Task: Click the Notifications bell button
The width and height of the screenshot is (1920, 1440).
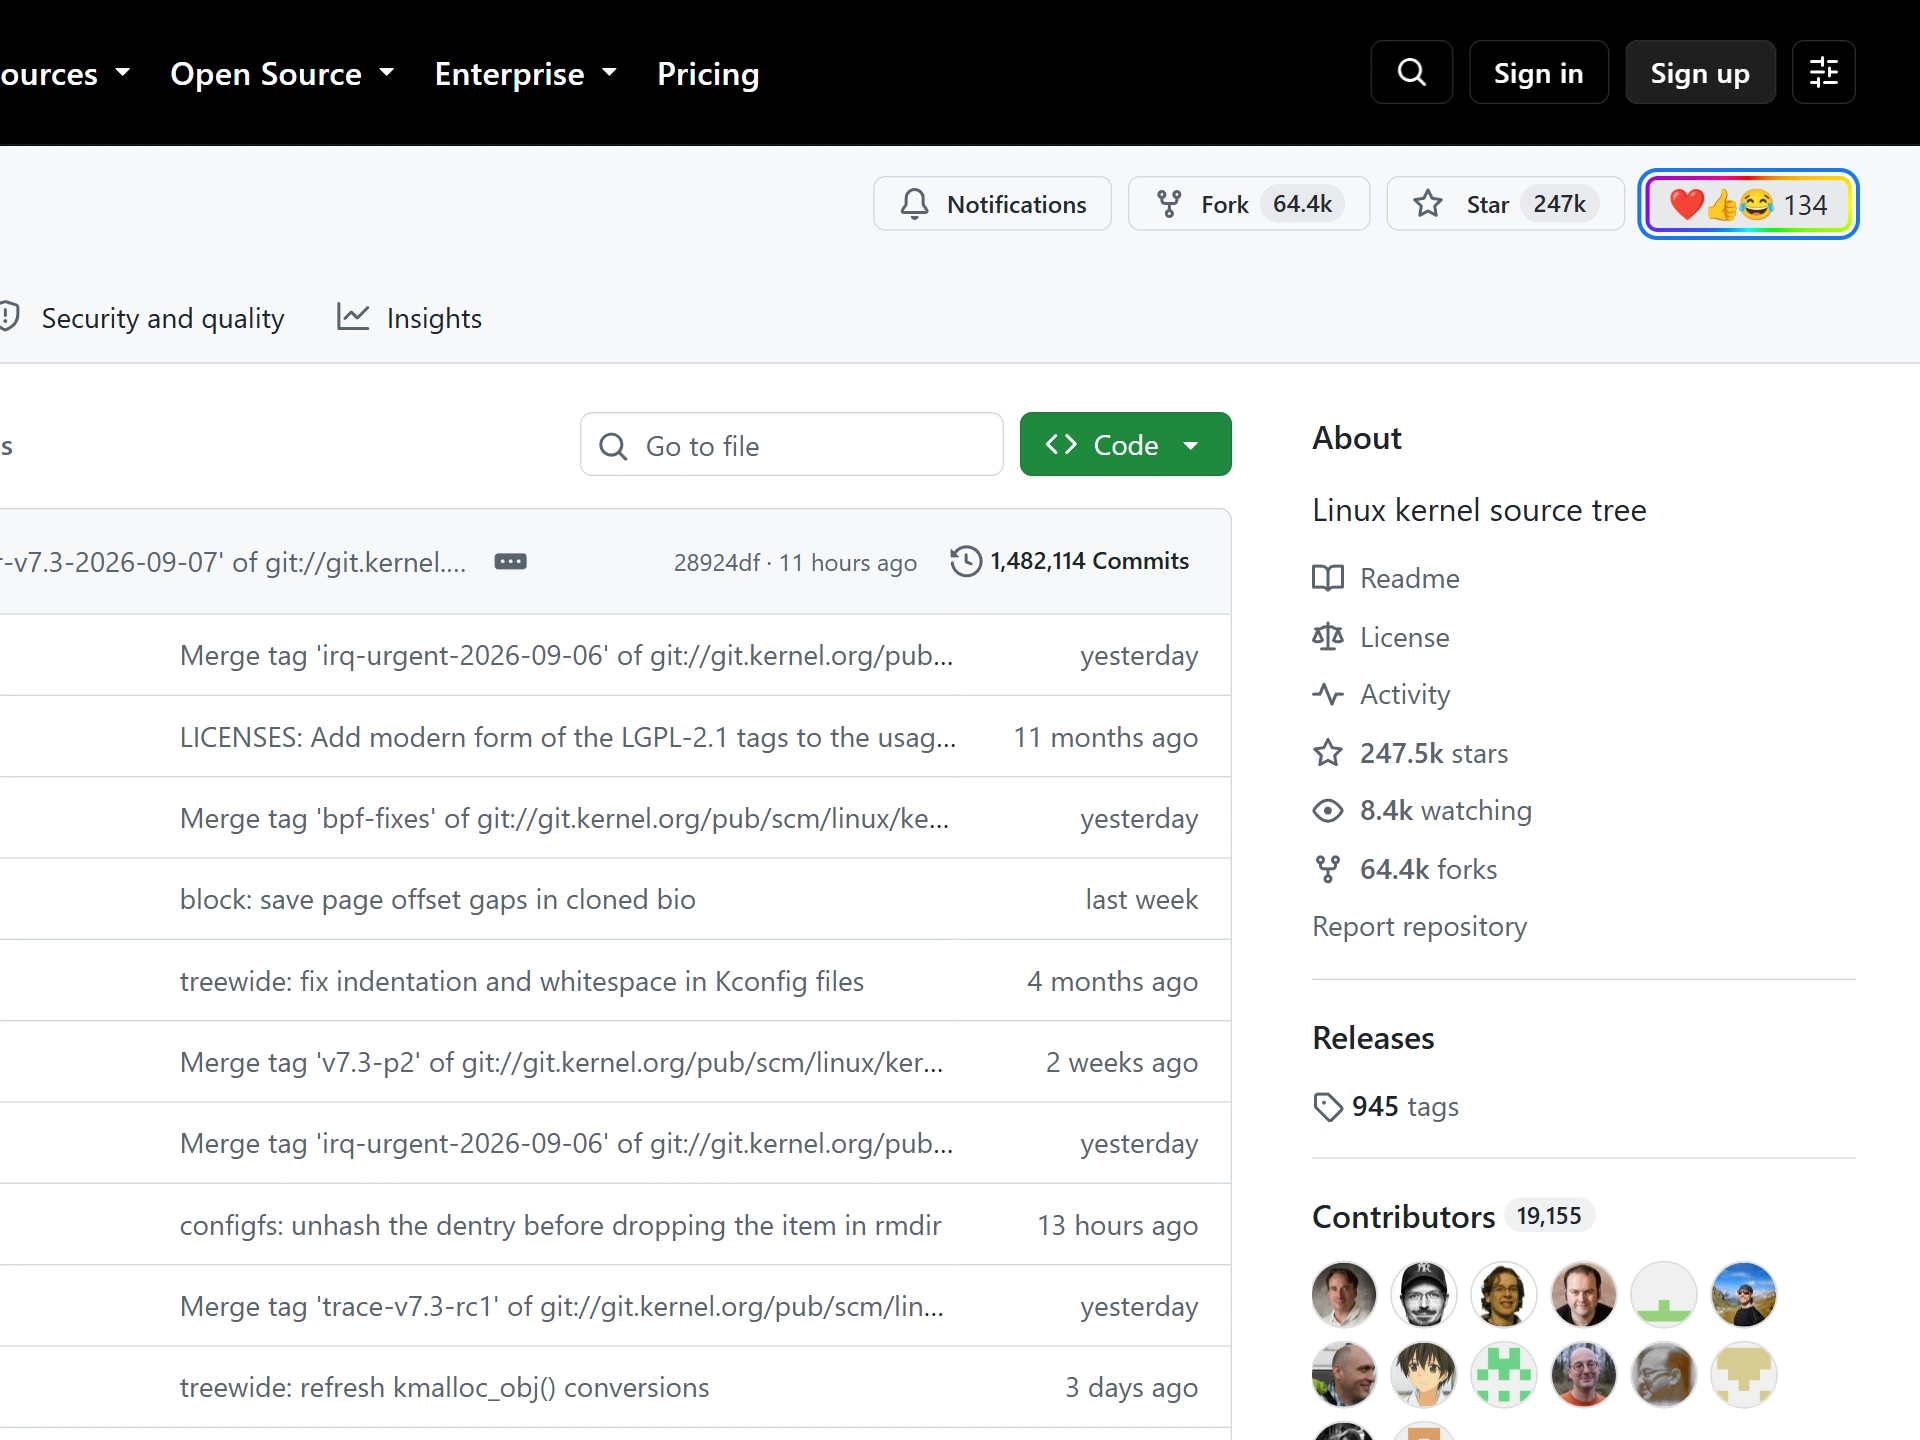Action: pos(992,204)
